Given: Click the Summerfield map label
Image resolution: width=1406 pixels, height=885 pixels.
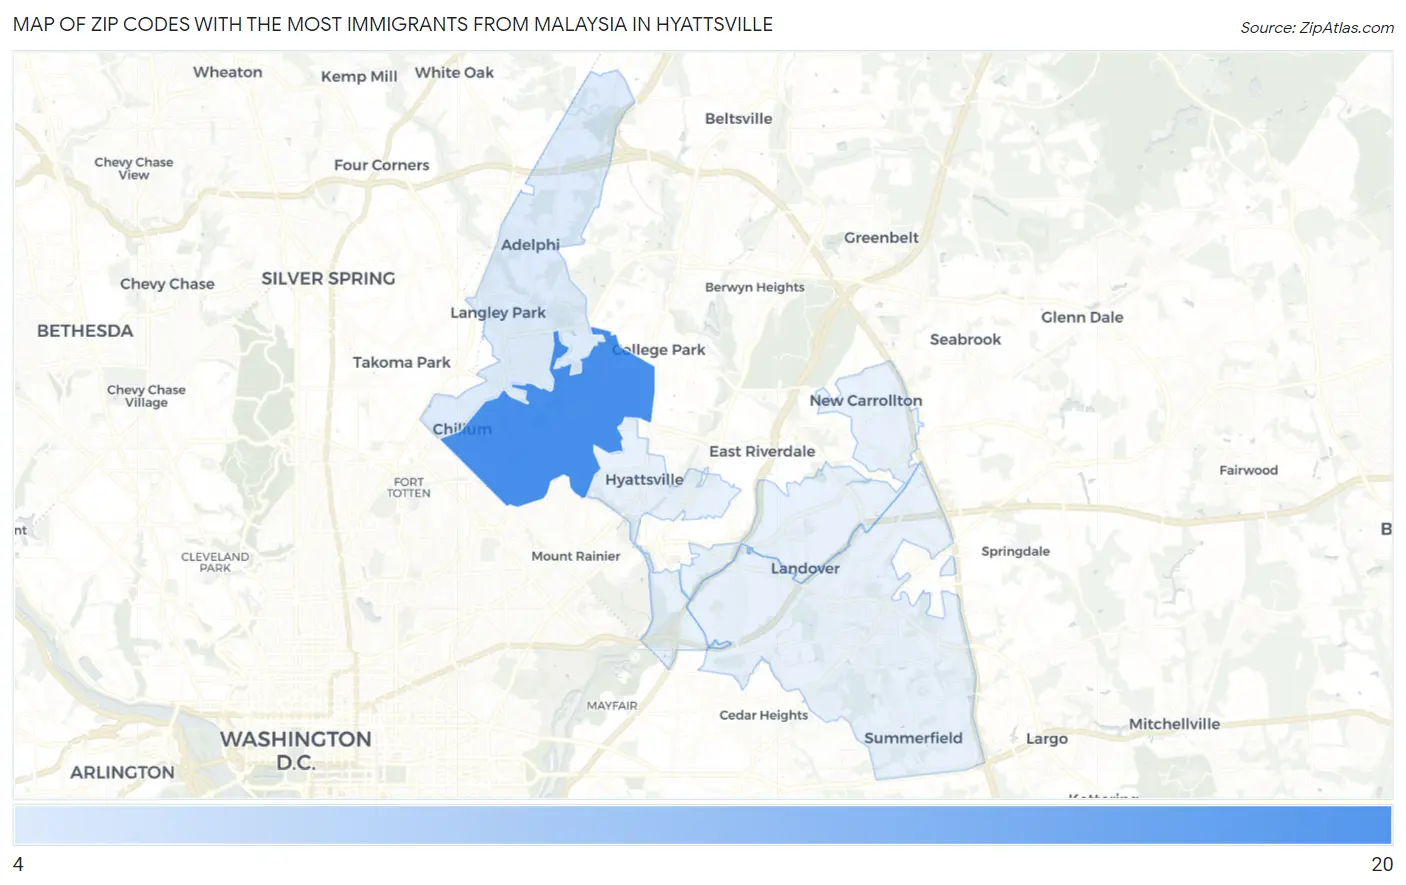Looking at the screenshot, I should (913, 738).
